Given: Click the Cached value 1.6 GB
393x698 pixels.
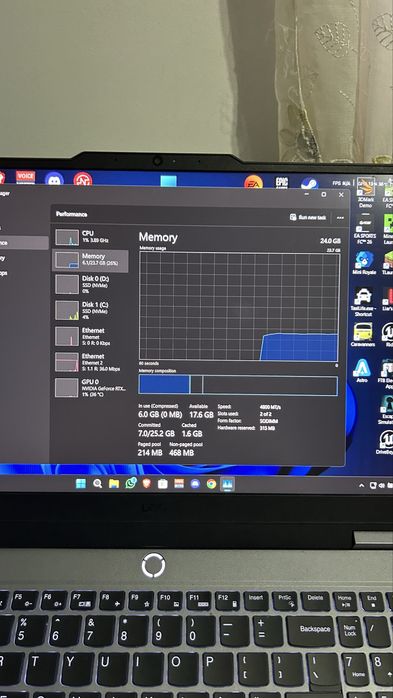Looking at the screenshot, I should tap(192, 433).
